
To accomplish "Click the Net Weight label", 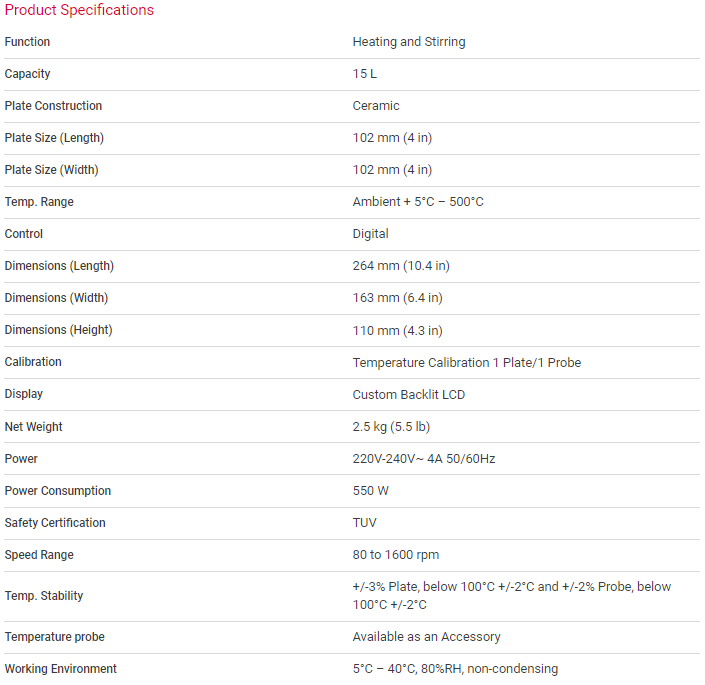I will point(34,427).
